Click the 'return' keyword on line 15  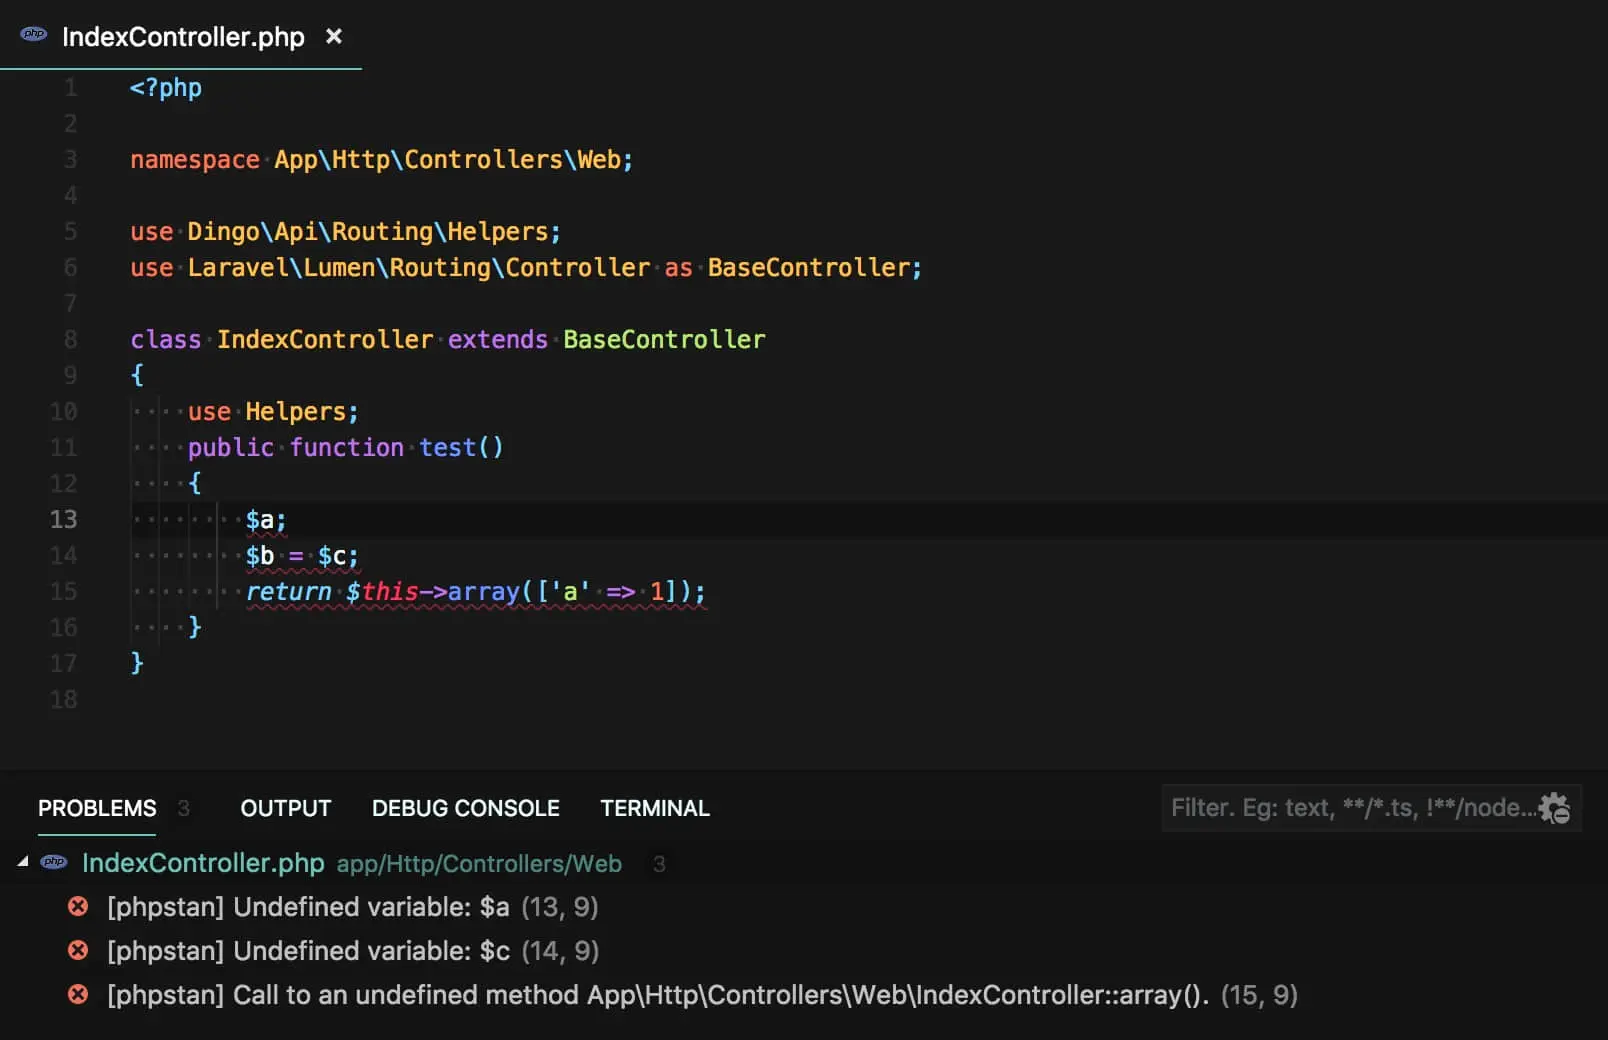coord(289,592)
